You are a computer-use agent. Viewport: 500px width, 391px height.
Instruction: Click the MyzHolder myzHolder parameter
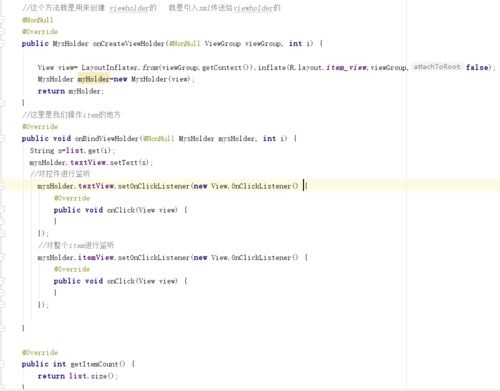[217, 139]
